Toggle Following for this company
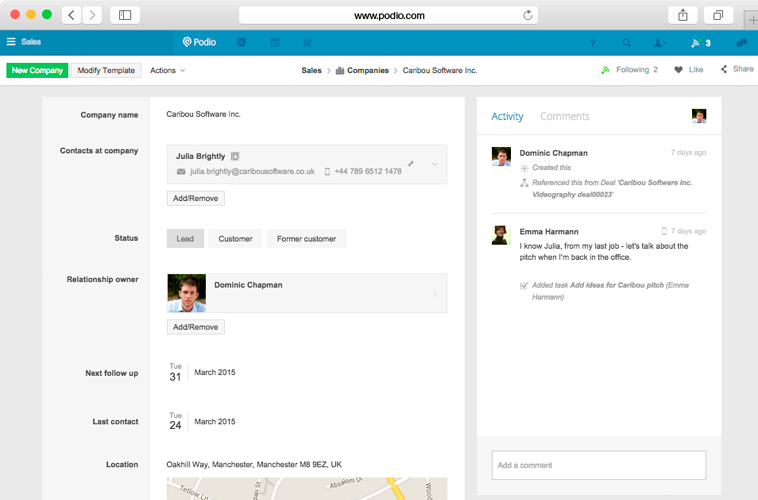The width and height of the screenshot is (758, 500). click(629, 70)
